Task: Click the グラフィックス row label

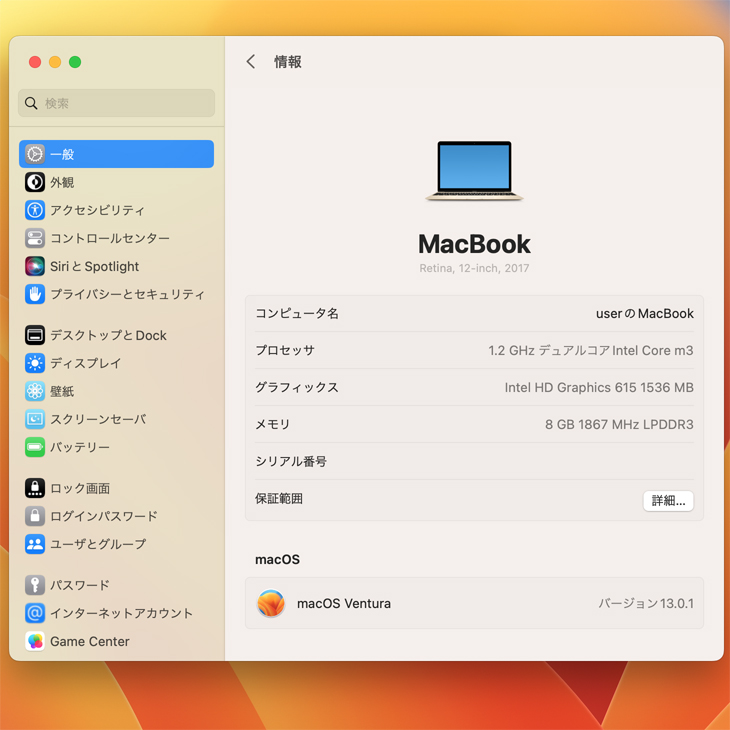Action: tap(297, 387)
